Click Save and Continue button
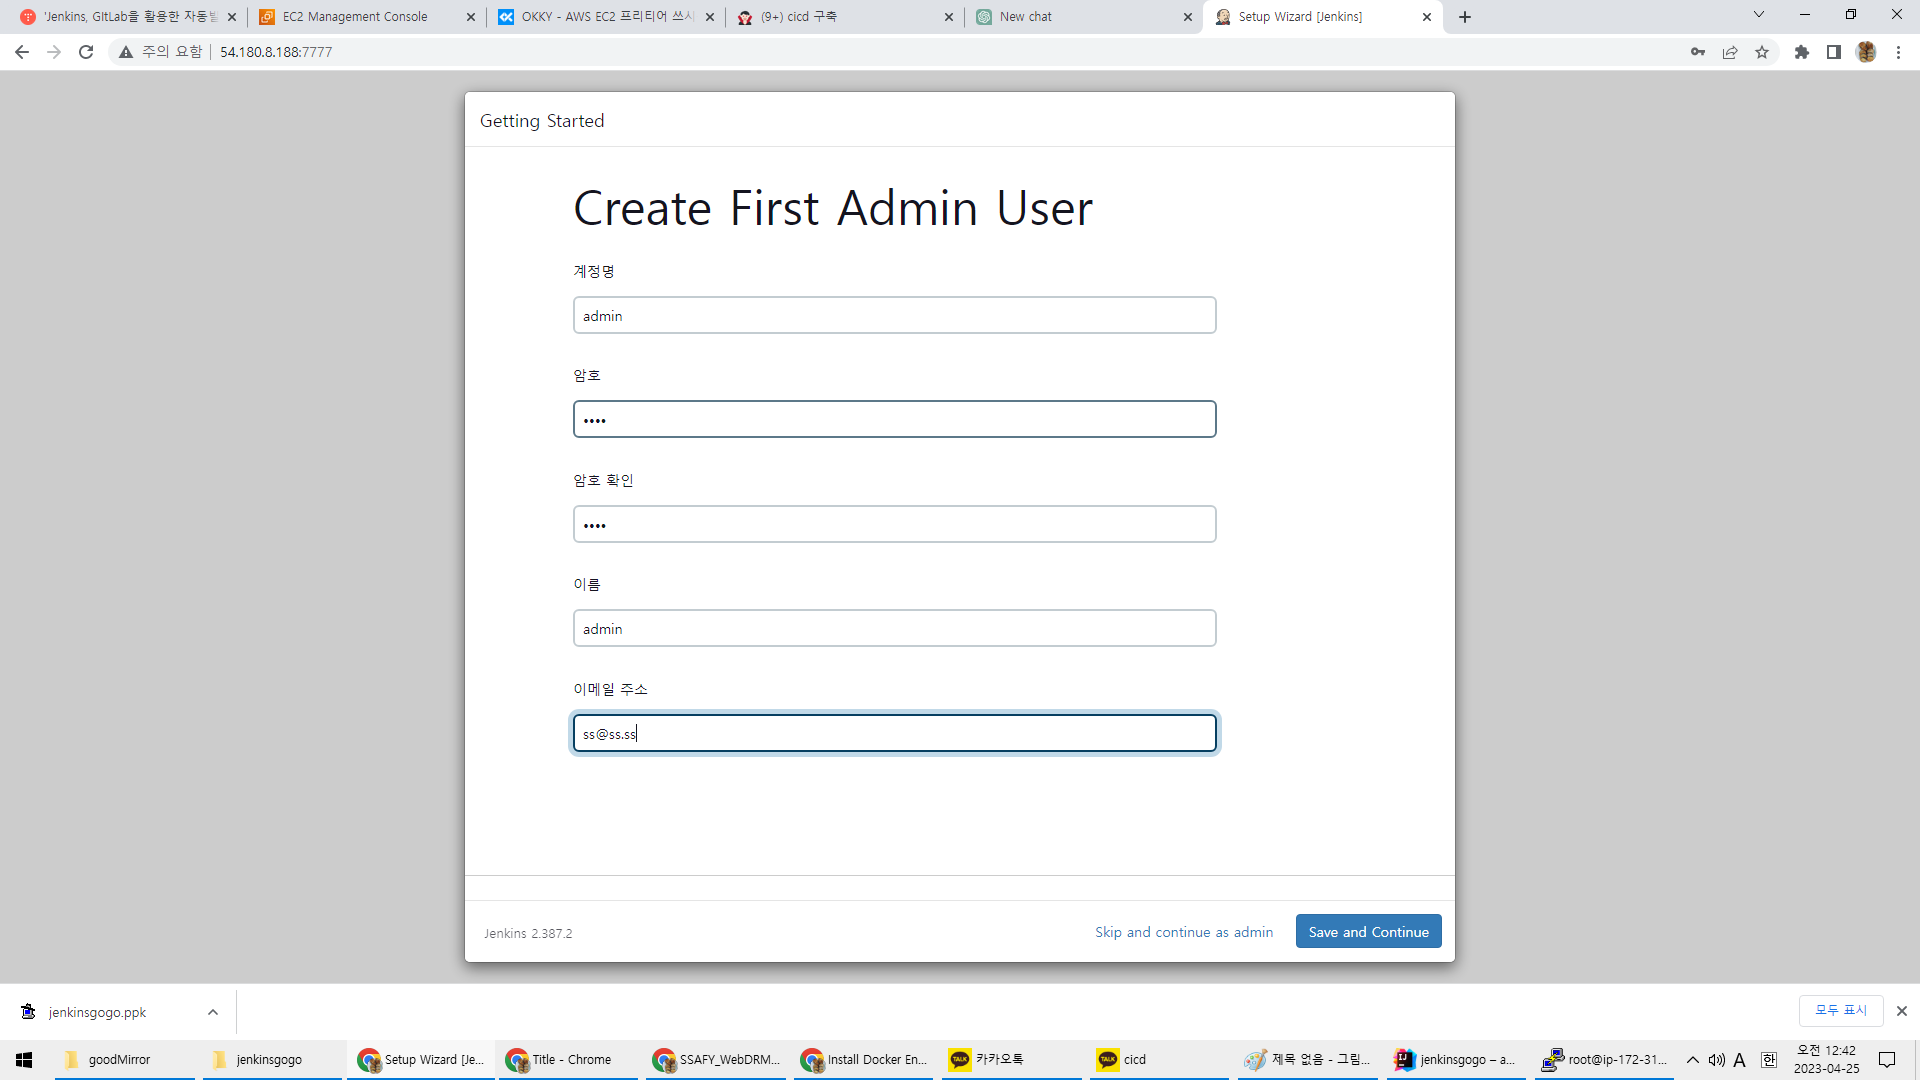The width and height of the screenshot is (1920, 1080). pyautogui.click(x=1368, y=931)
